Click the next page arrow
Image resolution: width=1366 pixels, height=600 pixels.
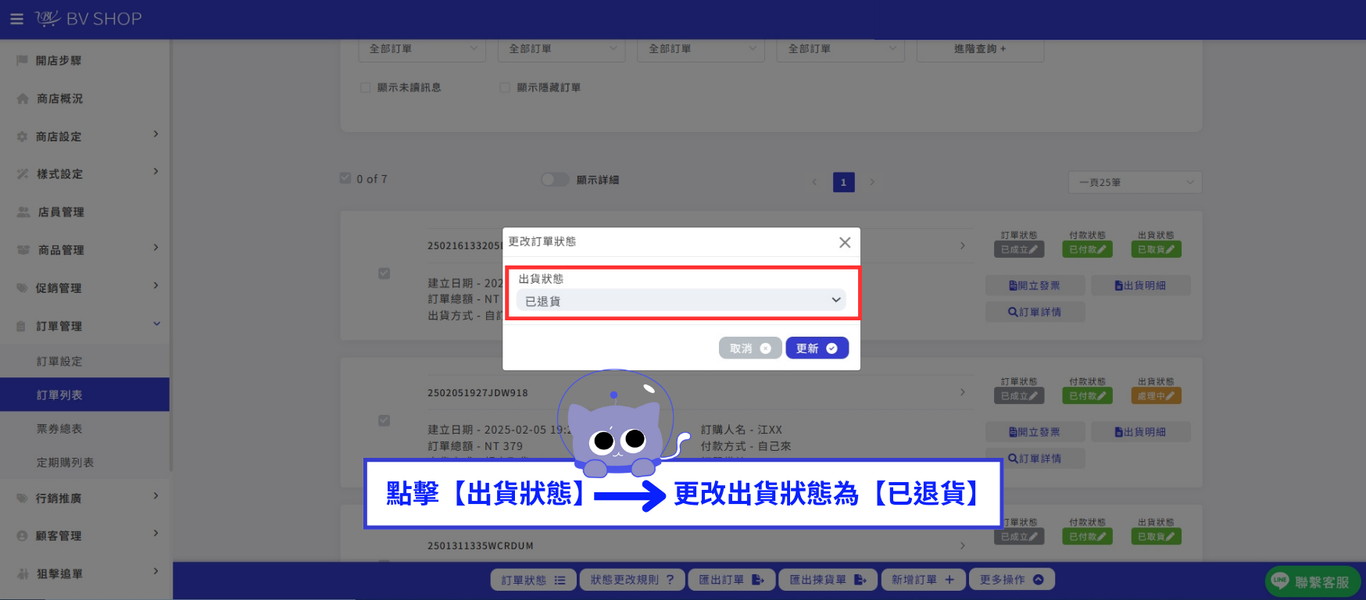point(872,182)
